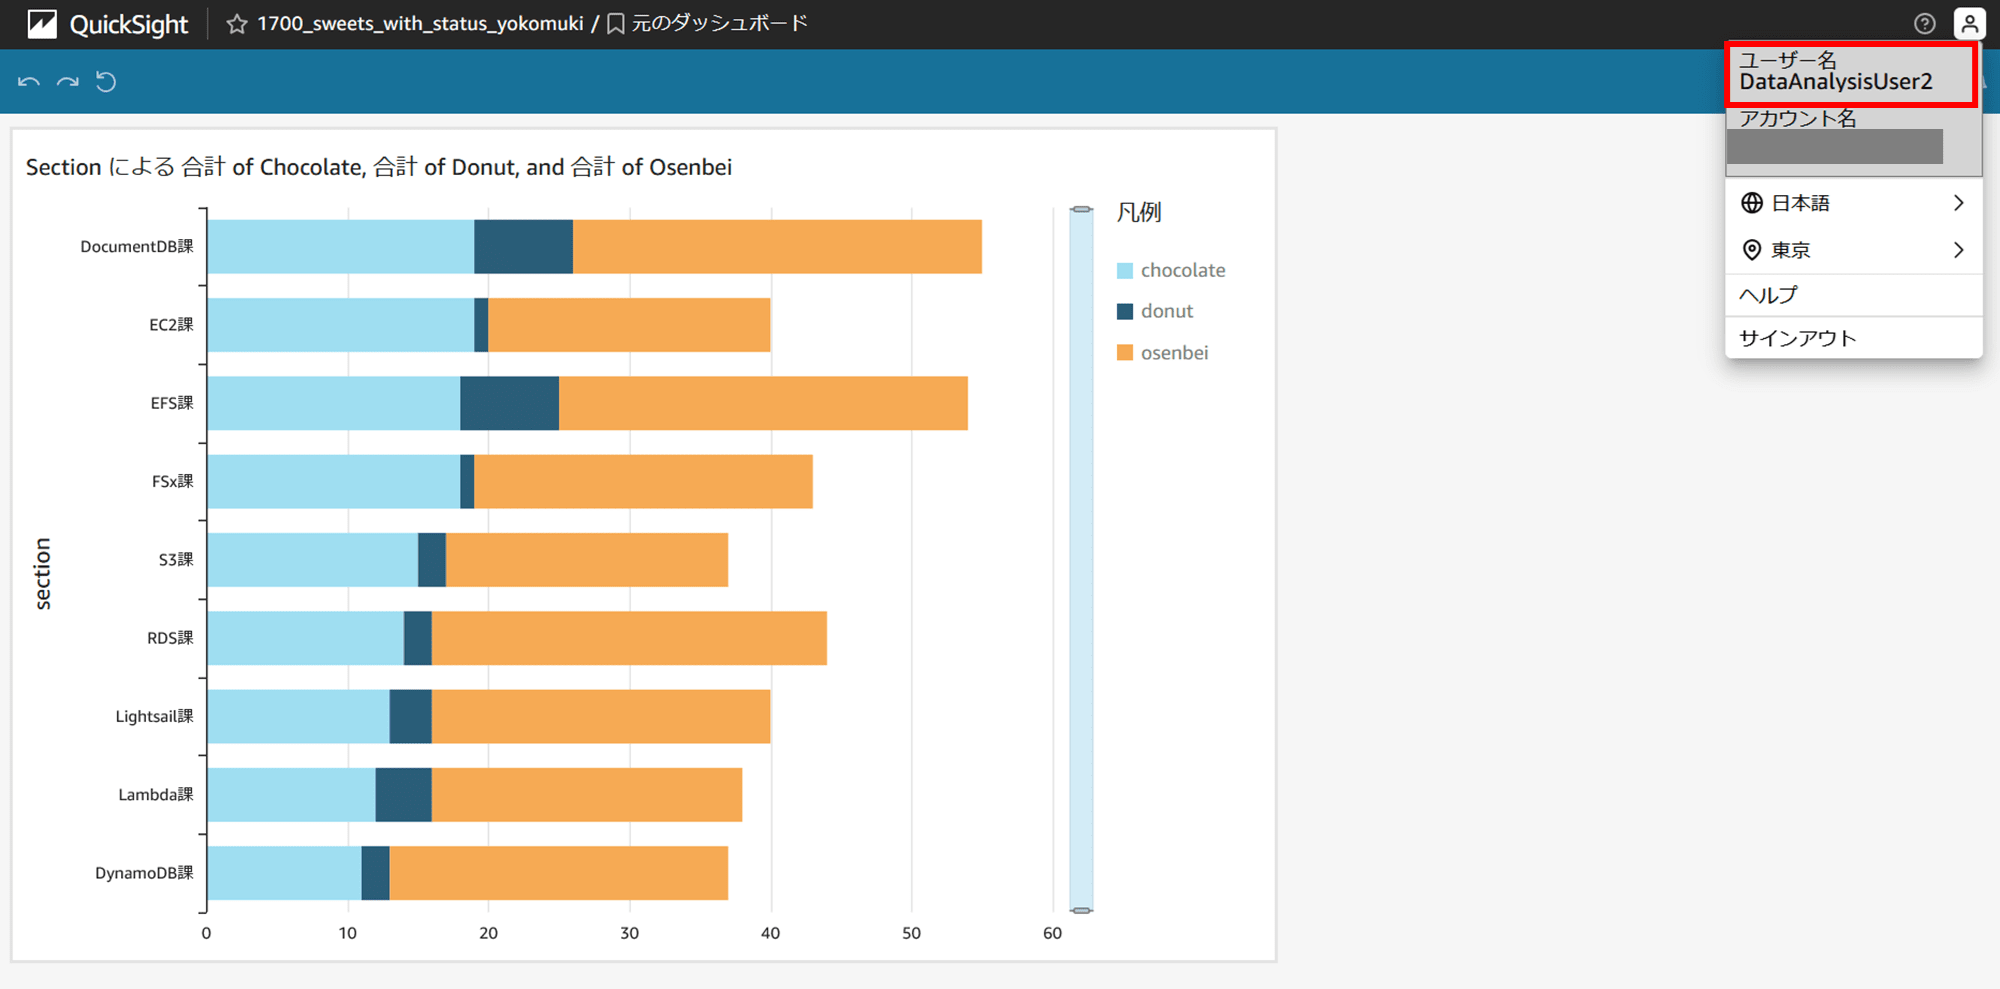Click the dashboard name 1700_sweets_with_status_yokomuki
Screen dimensions: 2000x989
420,24
